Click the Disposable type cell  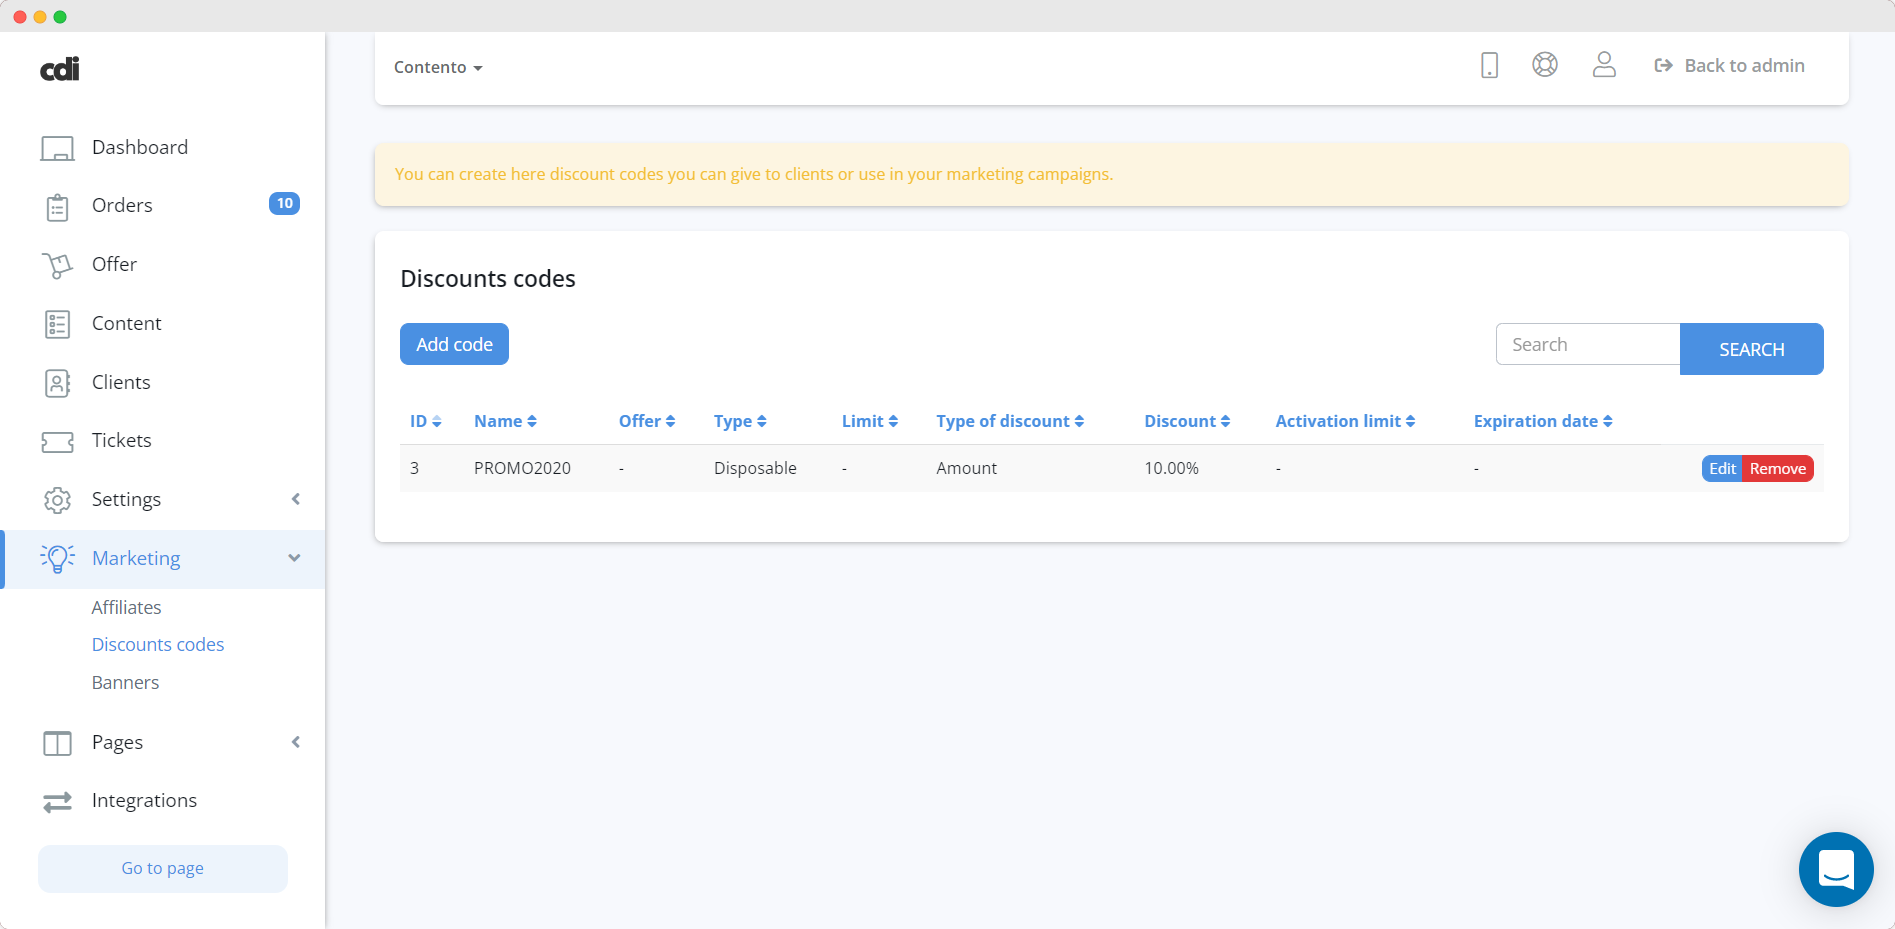[x=755, y=468]
